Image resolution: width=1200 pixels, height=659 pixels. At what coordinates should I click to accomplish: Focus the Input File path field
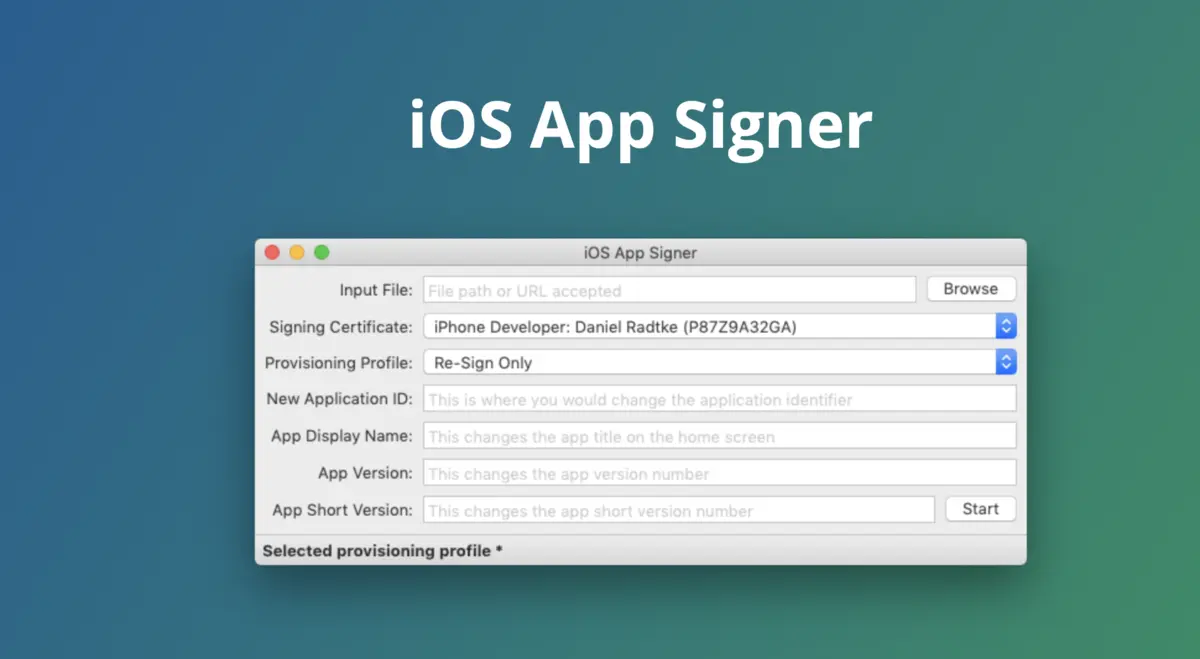670,290
